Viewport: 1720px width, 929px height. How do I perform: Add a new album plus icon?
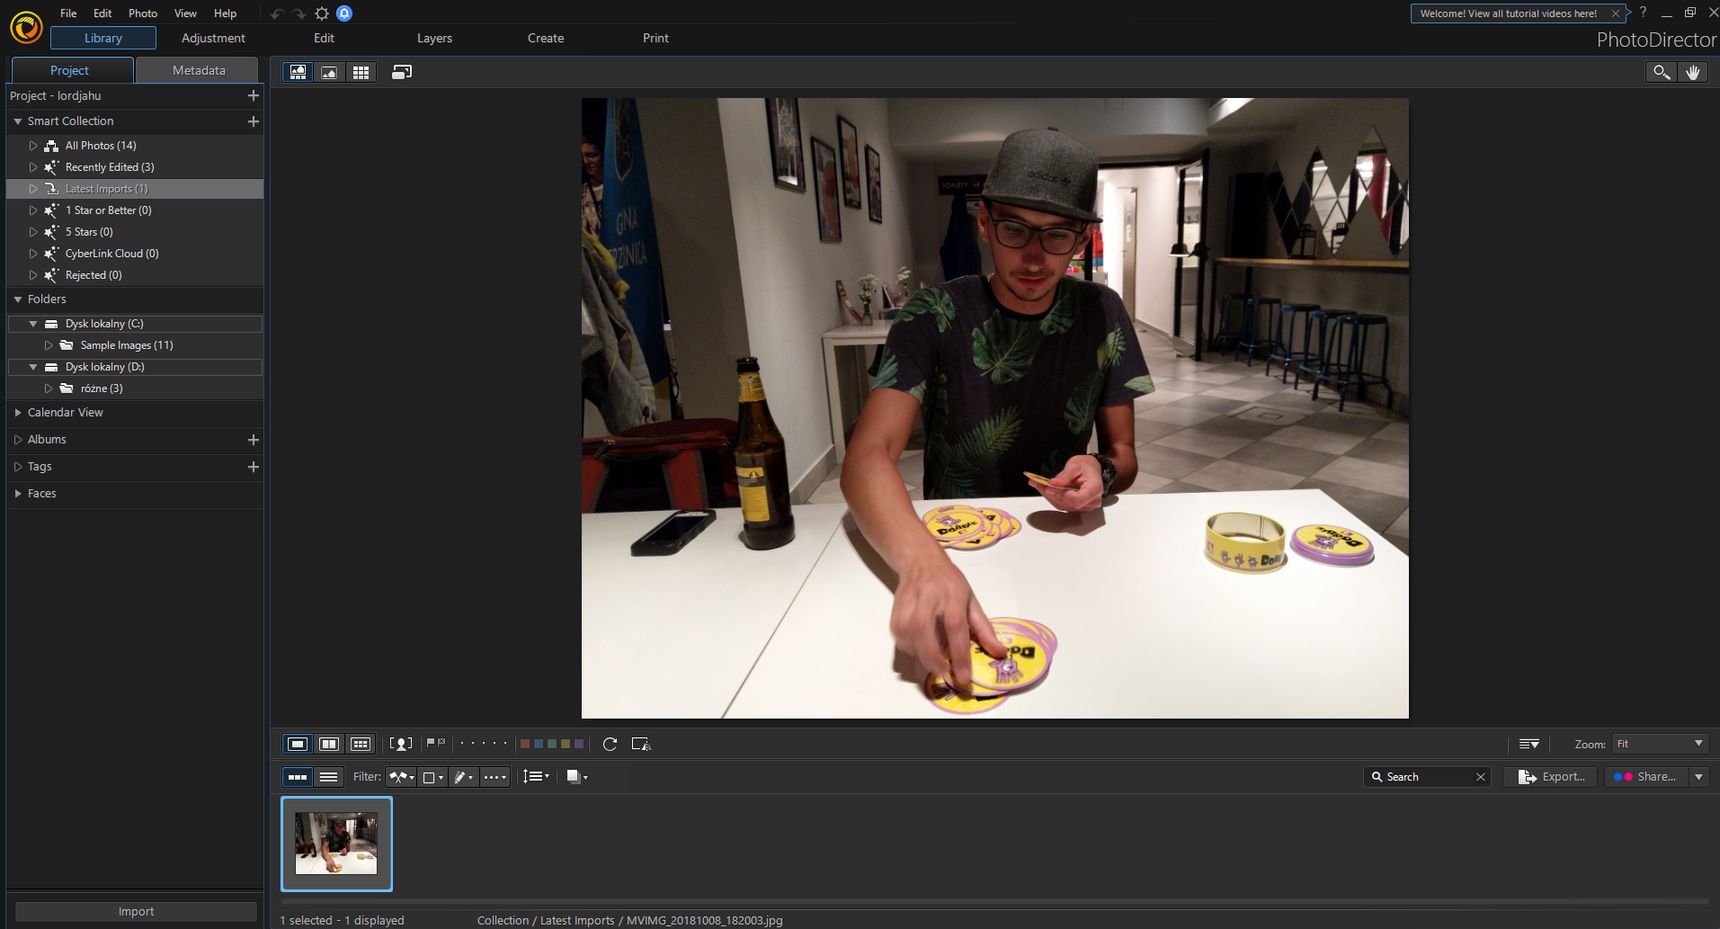[253, 440]
